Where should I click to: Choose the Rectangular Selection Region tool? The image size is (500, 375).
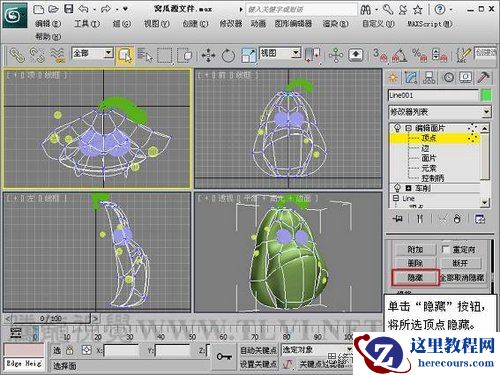(x=165, y=55)
